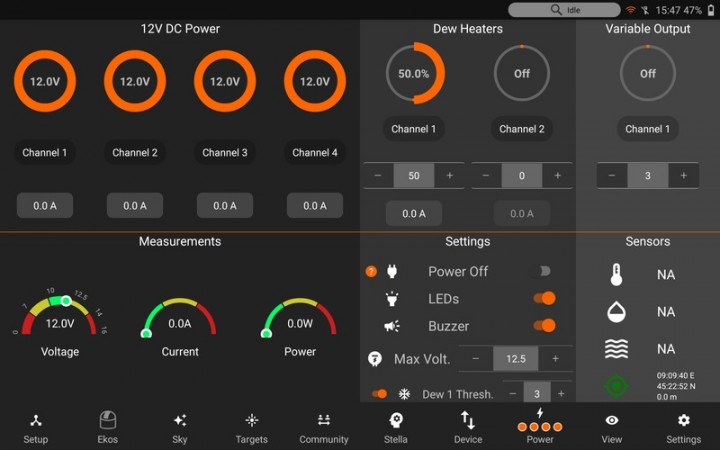
Task: Click 12V DC Channel 1 label button
Action: [x=45, y=153]
